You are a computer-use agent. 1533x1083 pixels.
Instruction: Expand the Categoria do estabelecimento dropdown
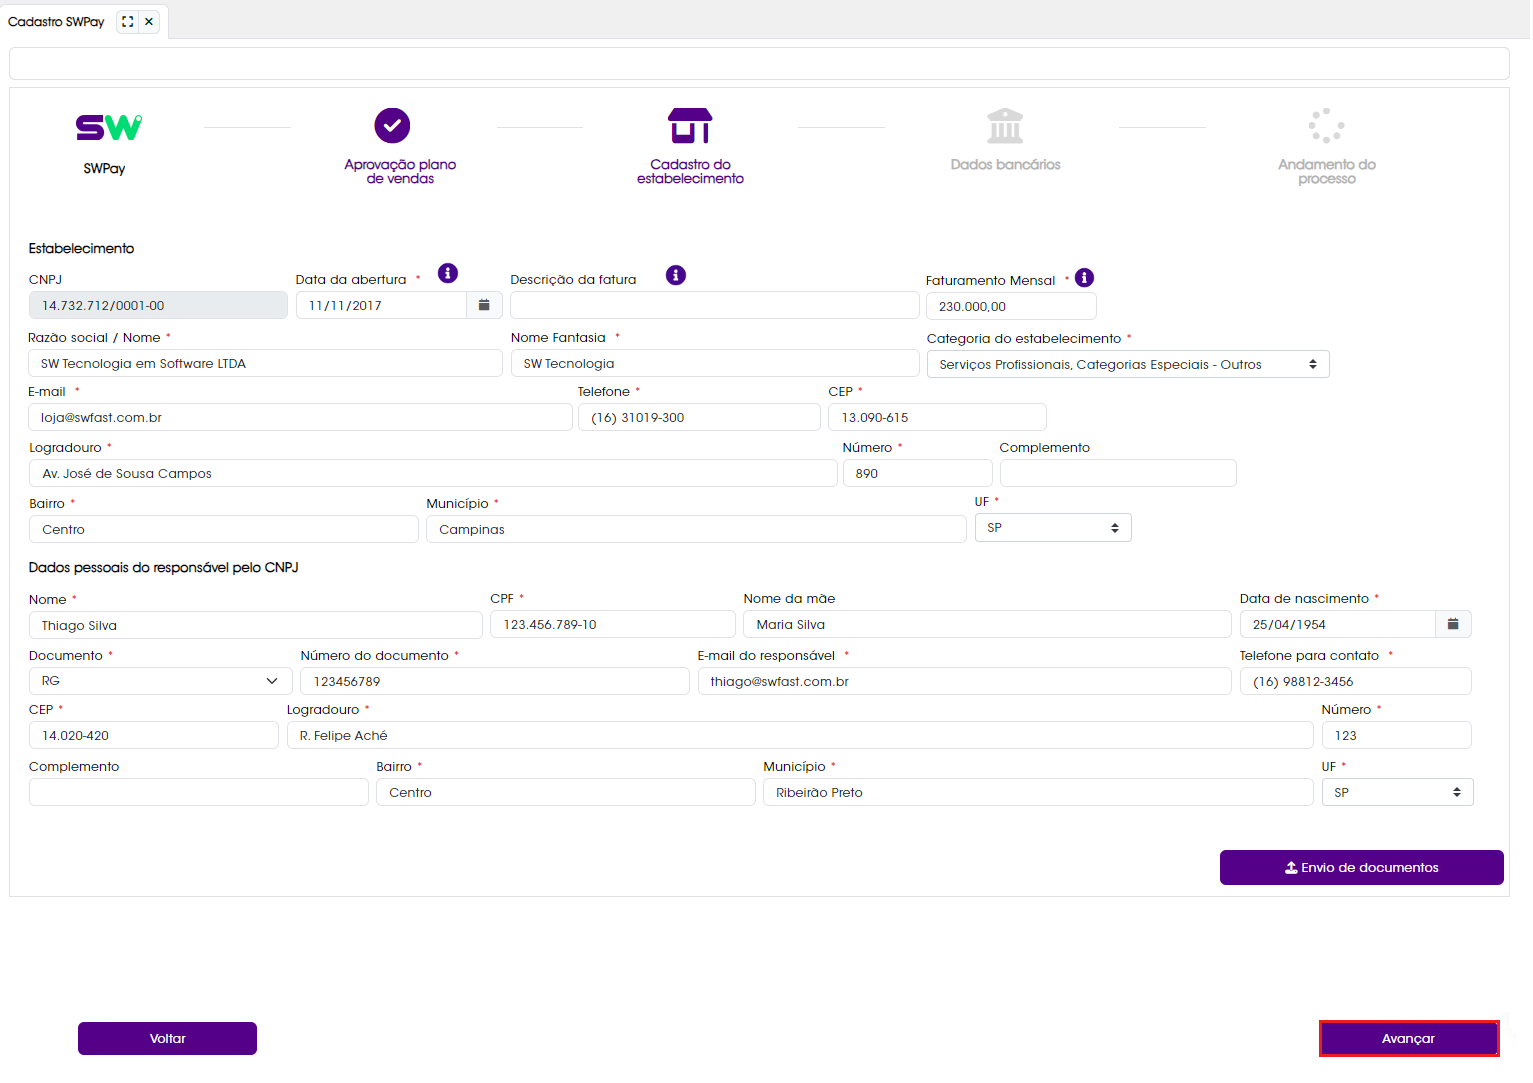[1127, 364]
